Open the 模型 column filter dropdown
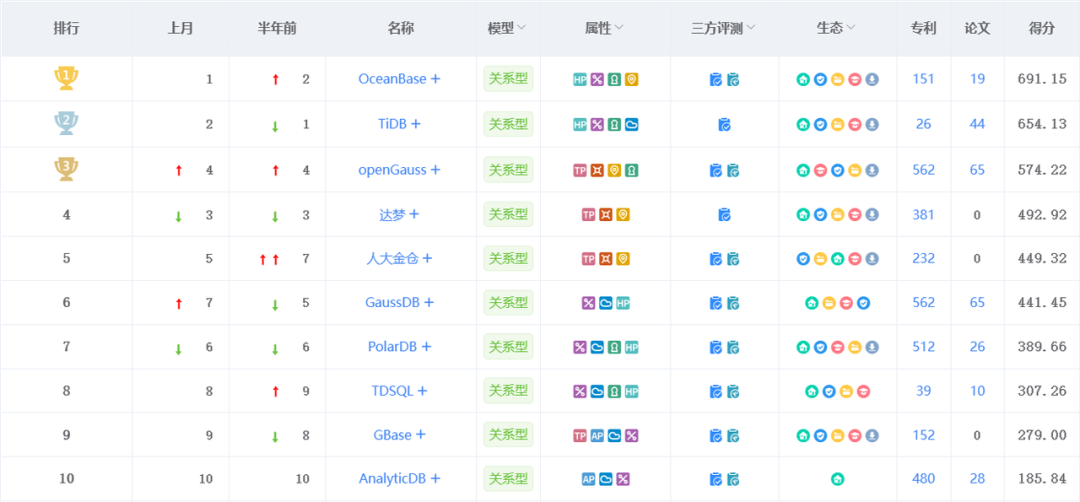 (x=521, y=28)
